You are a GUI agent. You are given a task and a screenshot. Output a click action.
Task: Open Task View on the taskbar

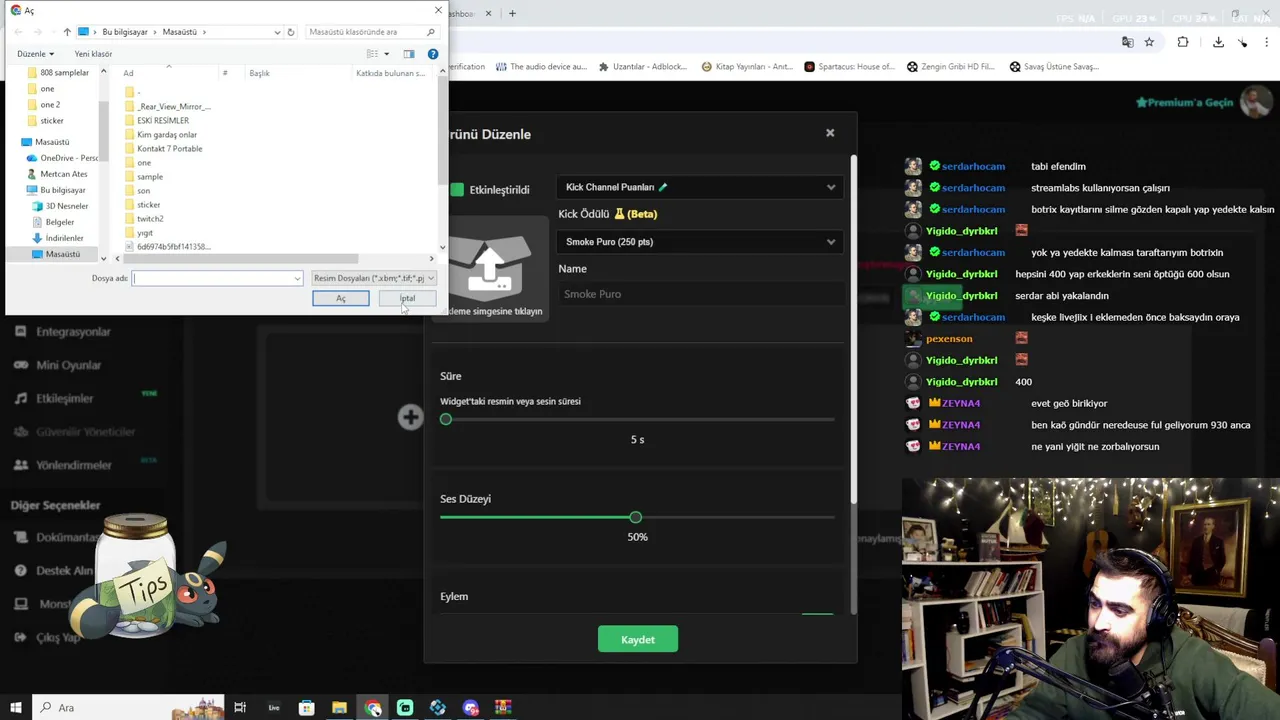(x=240, y=708)
